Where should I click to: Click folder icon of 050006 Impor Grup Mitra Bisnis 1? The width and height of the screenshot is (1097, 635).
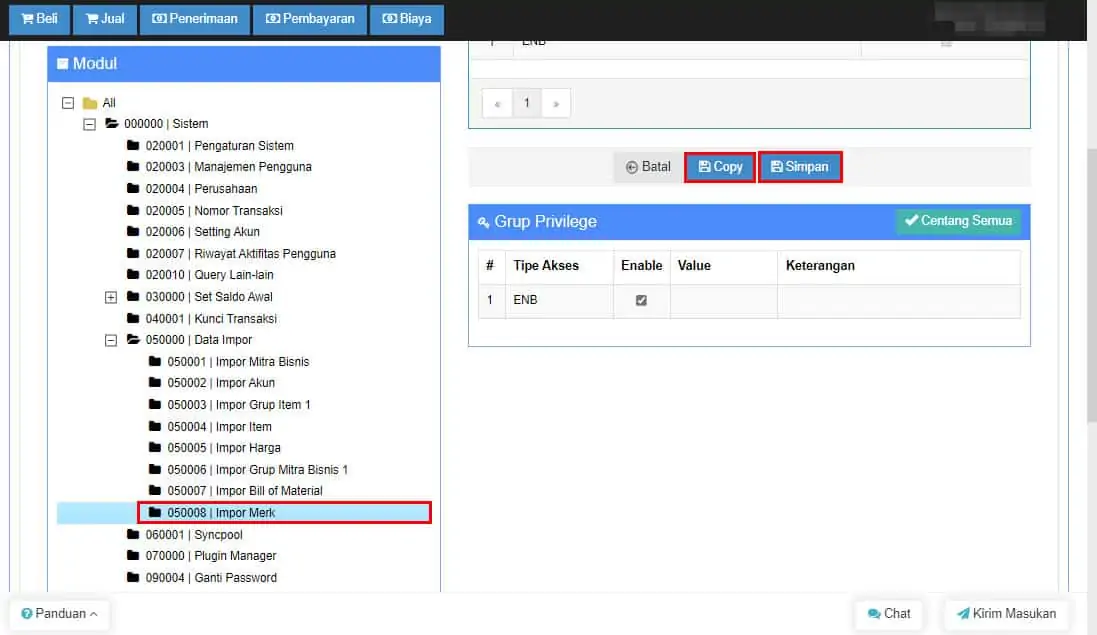click(x=155, y=469)
